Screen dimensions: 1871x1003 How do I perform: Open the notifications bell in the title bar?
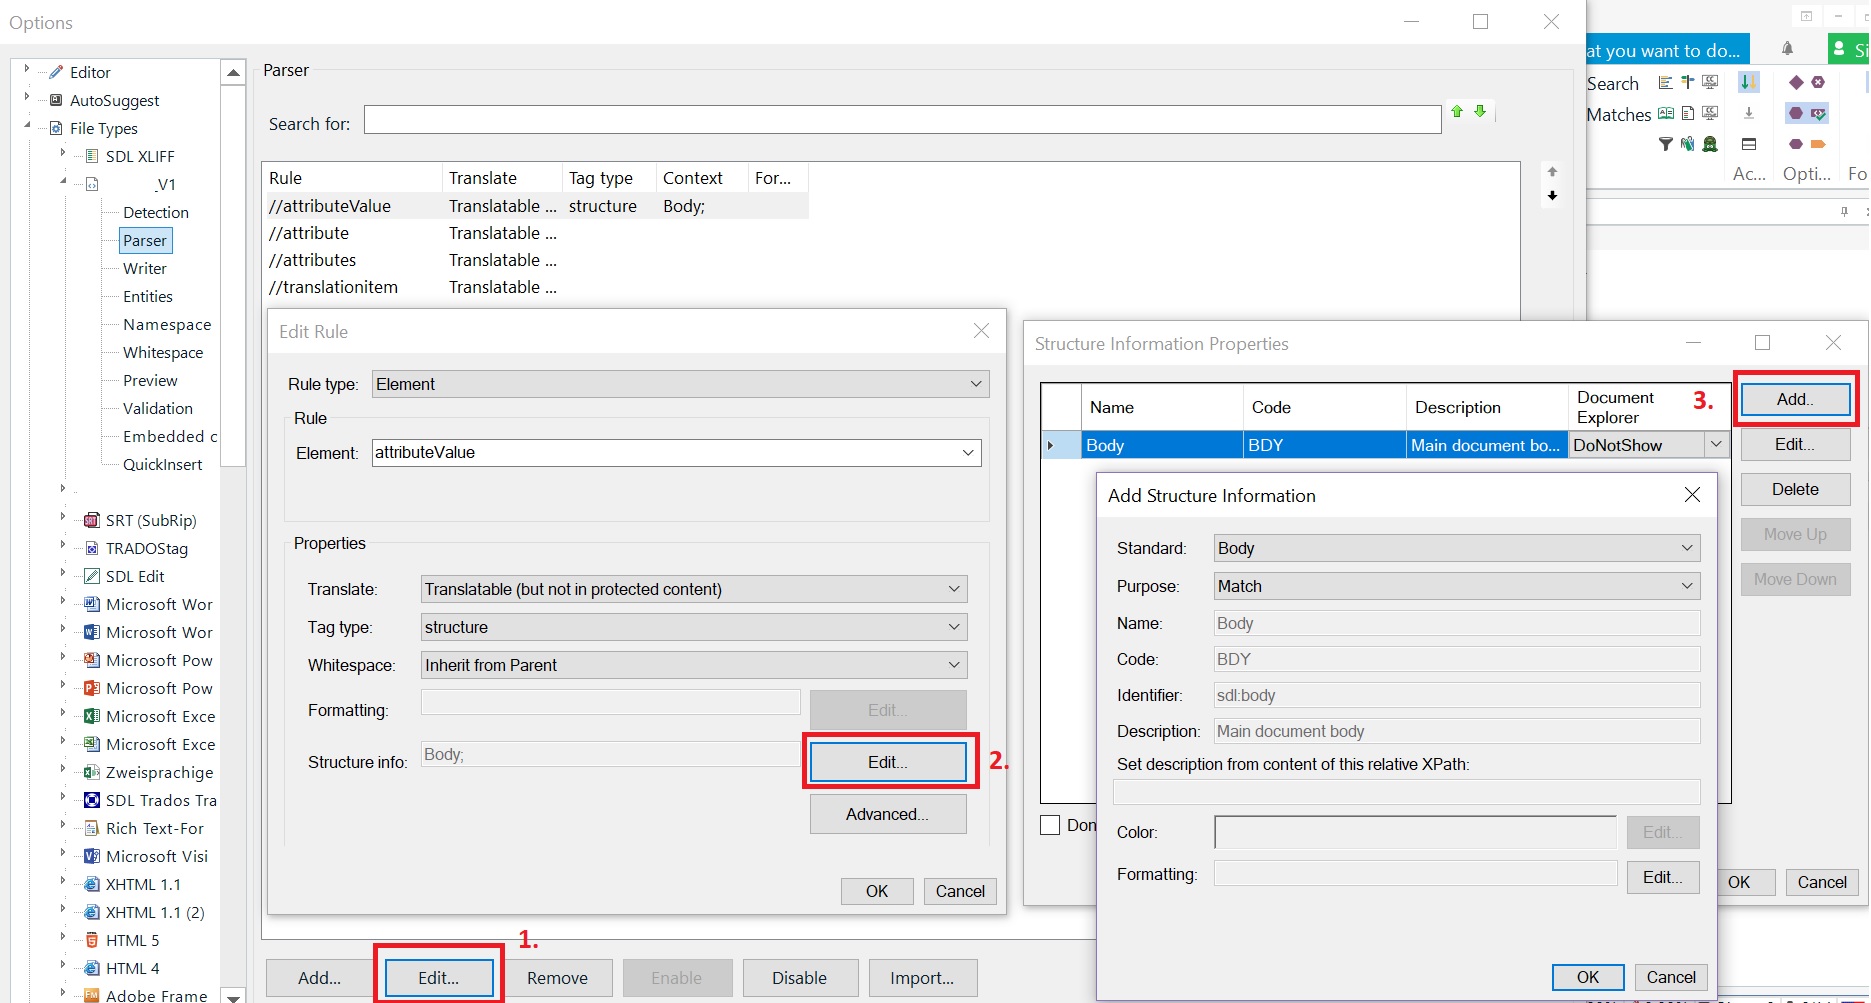(x=1789, y=48)
